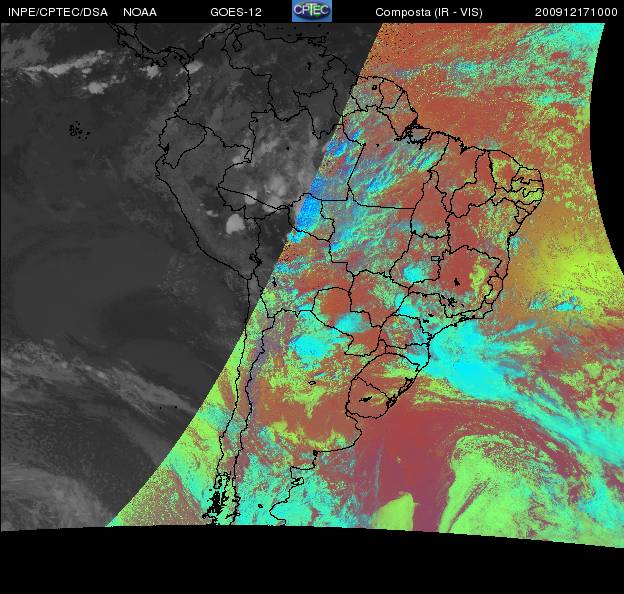Click the 200912171000 timestamp
Screen dimensions: 624x594
tap(576, 12)
